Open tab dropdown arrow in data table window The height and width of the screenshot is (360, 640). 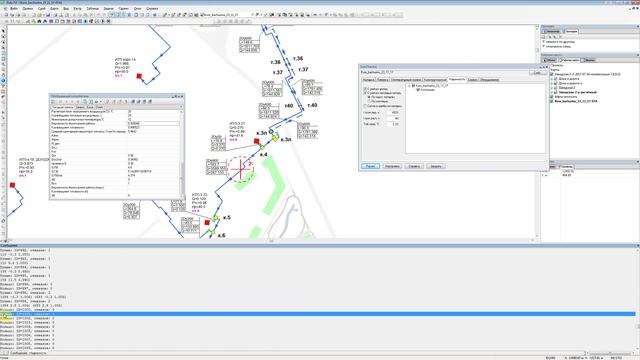pos(181,107)
